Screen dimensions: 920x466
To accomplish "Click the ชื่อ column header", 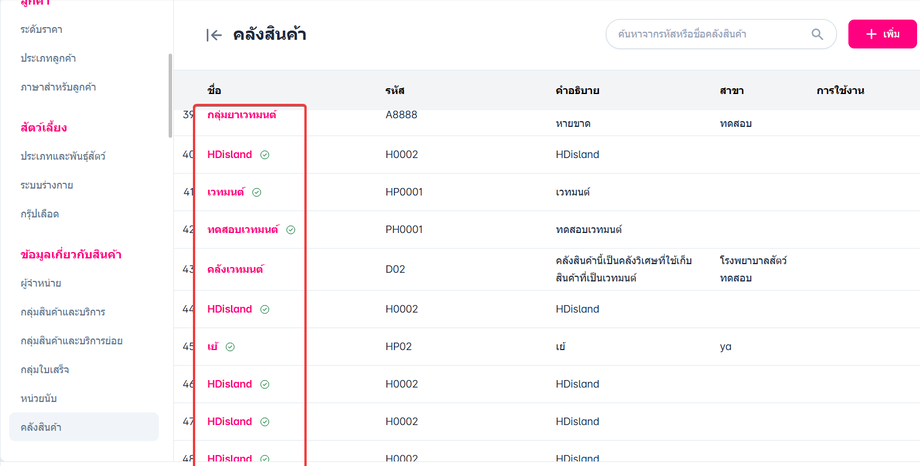I will point(215,91).
